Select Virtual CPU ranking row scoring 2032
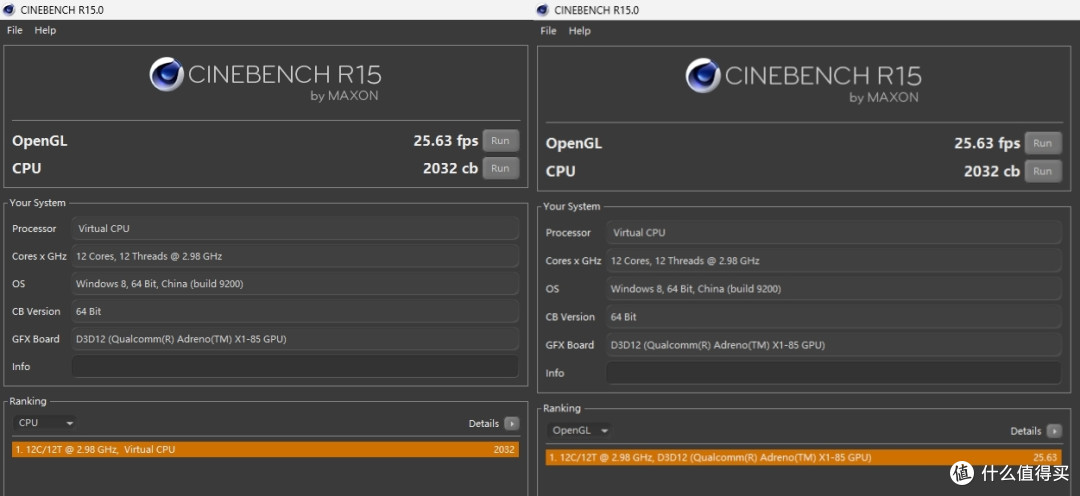The width and height of the screenshot is (1080, 496). coord(265,449)
